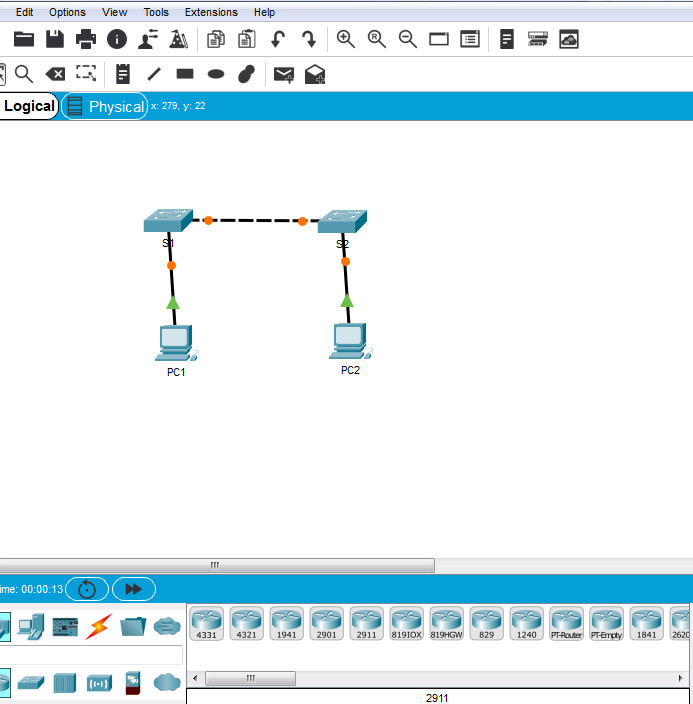This screenshot has width=693, height=704.
Task: Open the Help menu
Action: (x=264, y=12)
